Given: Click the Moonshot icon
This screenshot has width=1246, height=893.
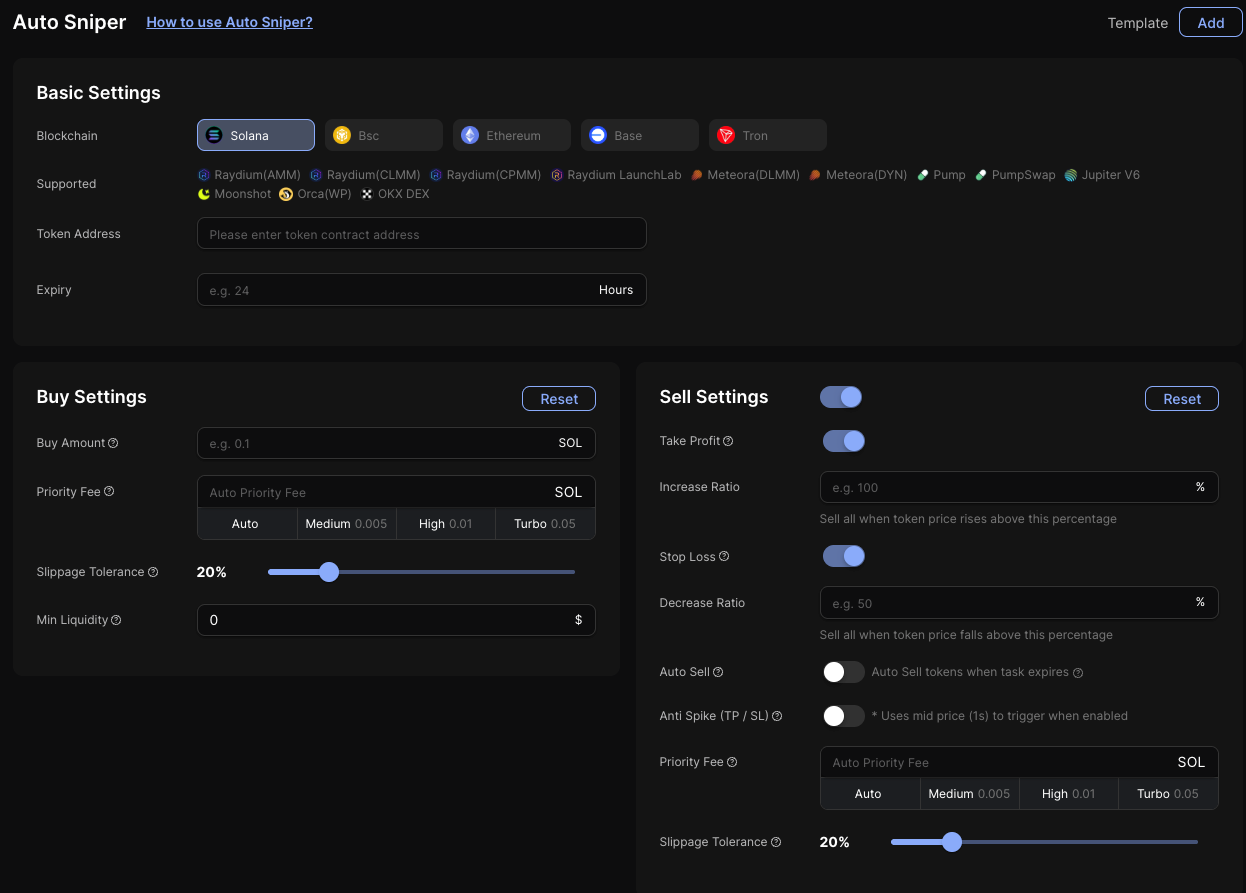Looking at the screenshot, I should click(204, 194).
